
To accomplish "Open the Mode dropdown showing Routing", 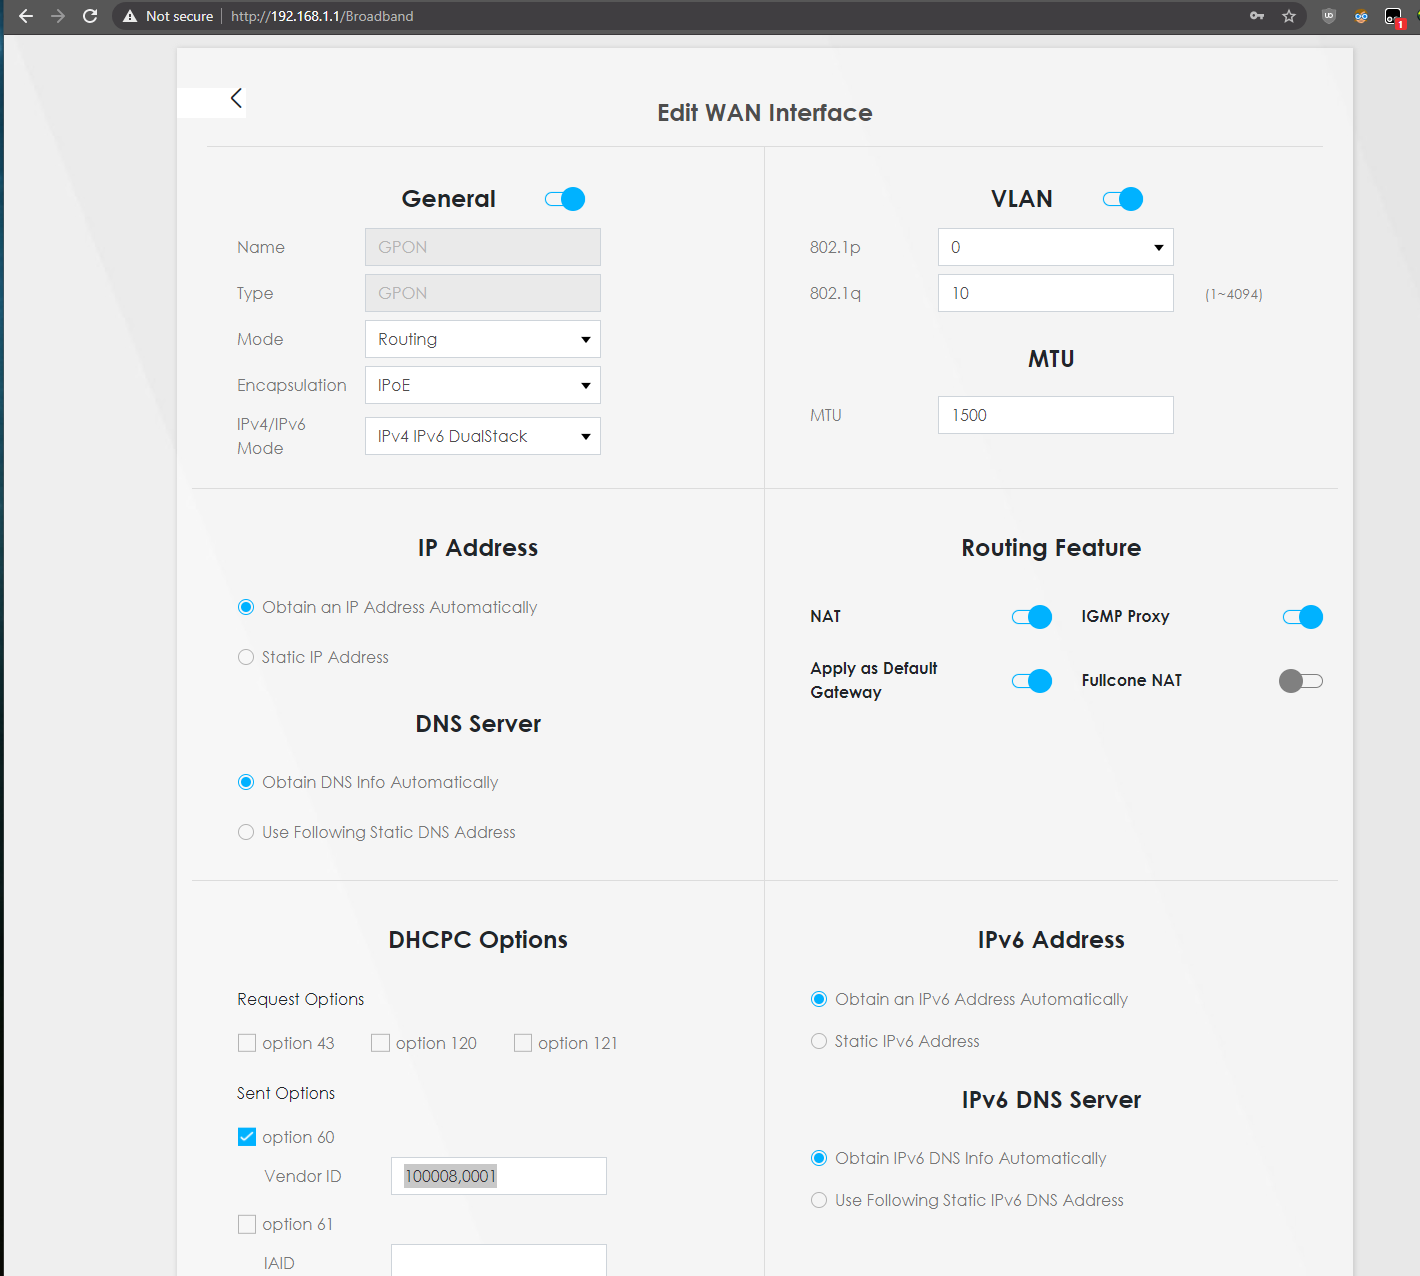I will pos(482,339).
